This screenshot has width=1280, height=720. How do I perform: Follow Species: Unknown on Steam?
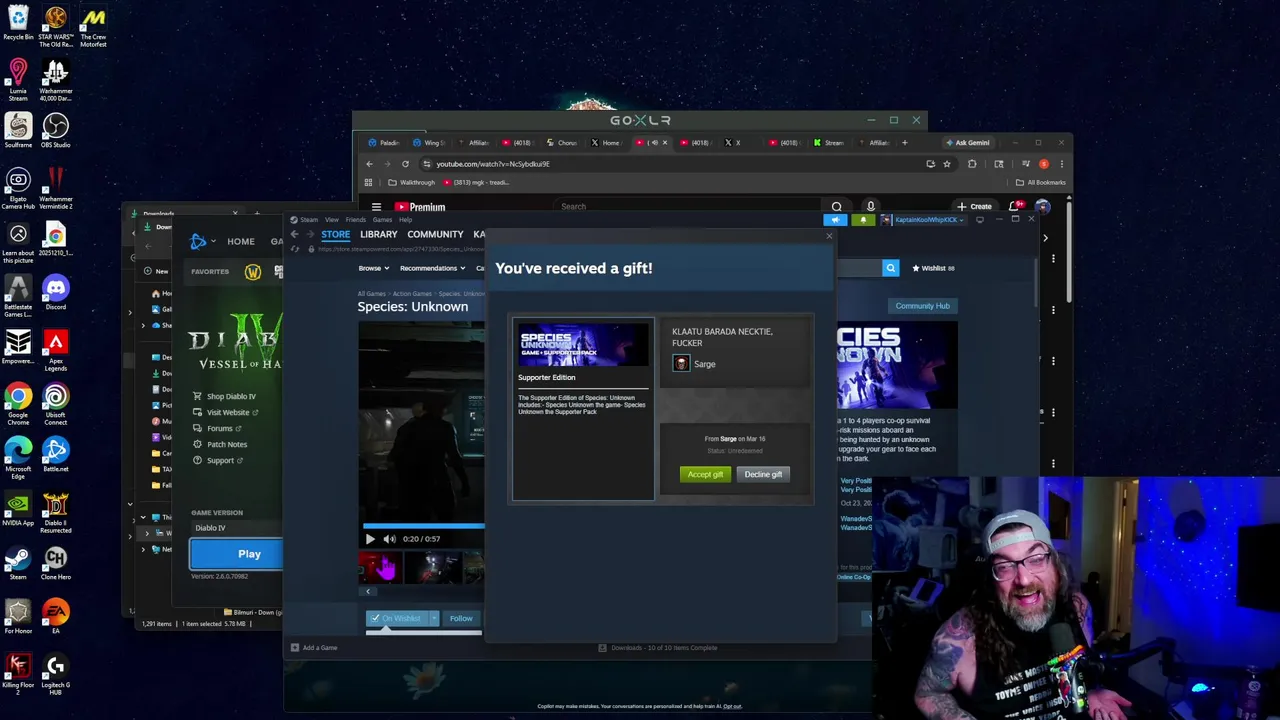(x=461, y=619)
